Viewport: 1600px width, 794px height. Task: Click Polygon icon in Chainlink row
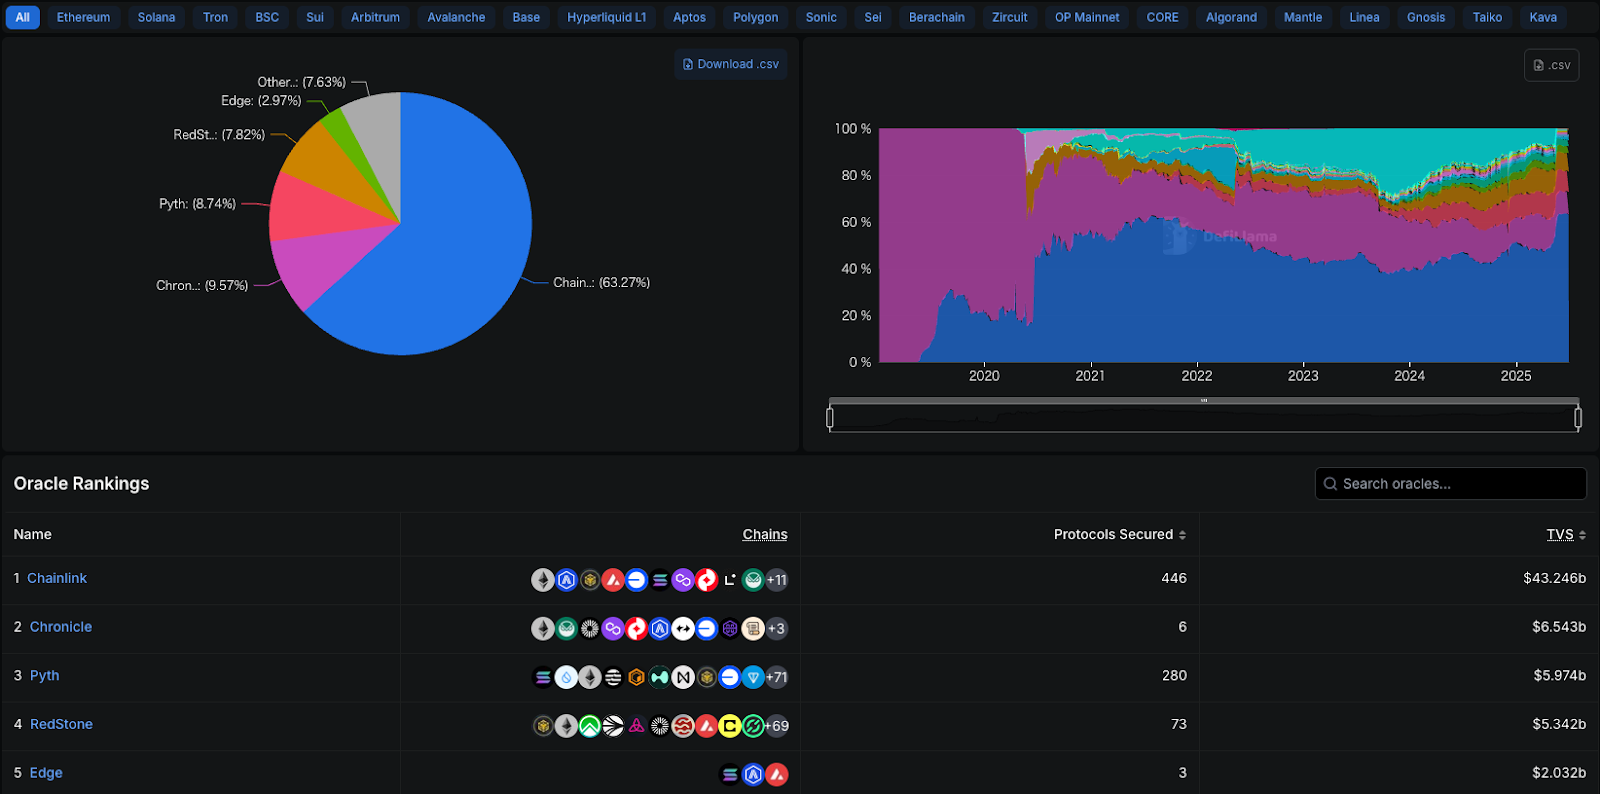[683, 580]
